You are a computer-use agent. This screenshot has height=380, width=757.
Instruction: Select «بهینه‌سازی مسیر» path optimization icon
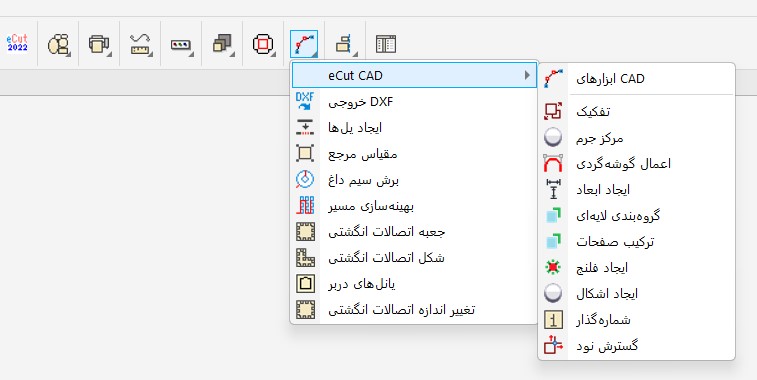[x=305, y=206]
